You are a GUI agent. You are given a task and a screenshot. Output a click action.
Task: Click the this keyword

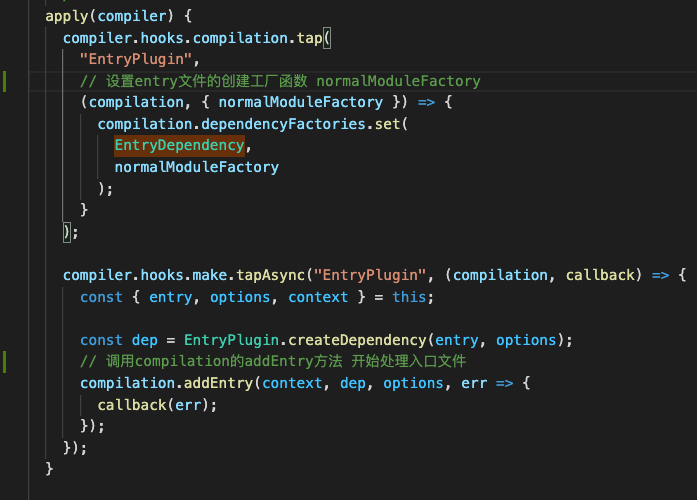click(x=409, y=297)
